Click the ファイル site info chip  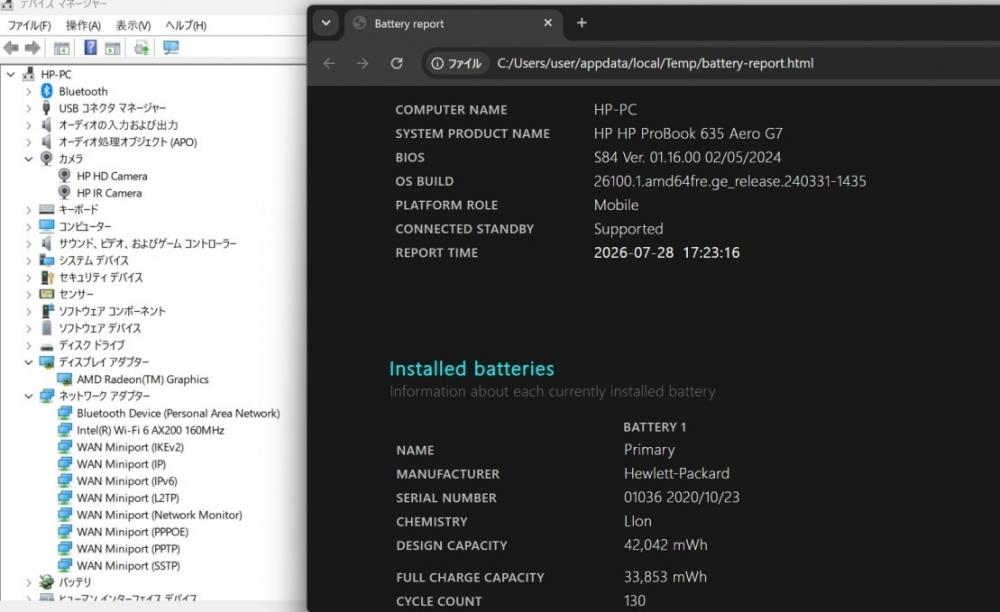tap(457, 63)
